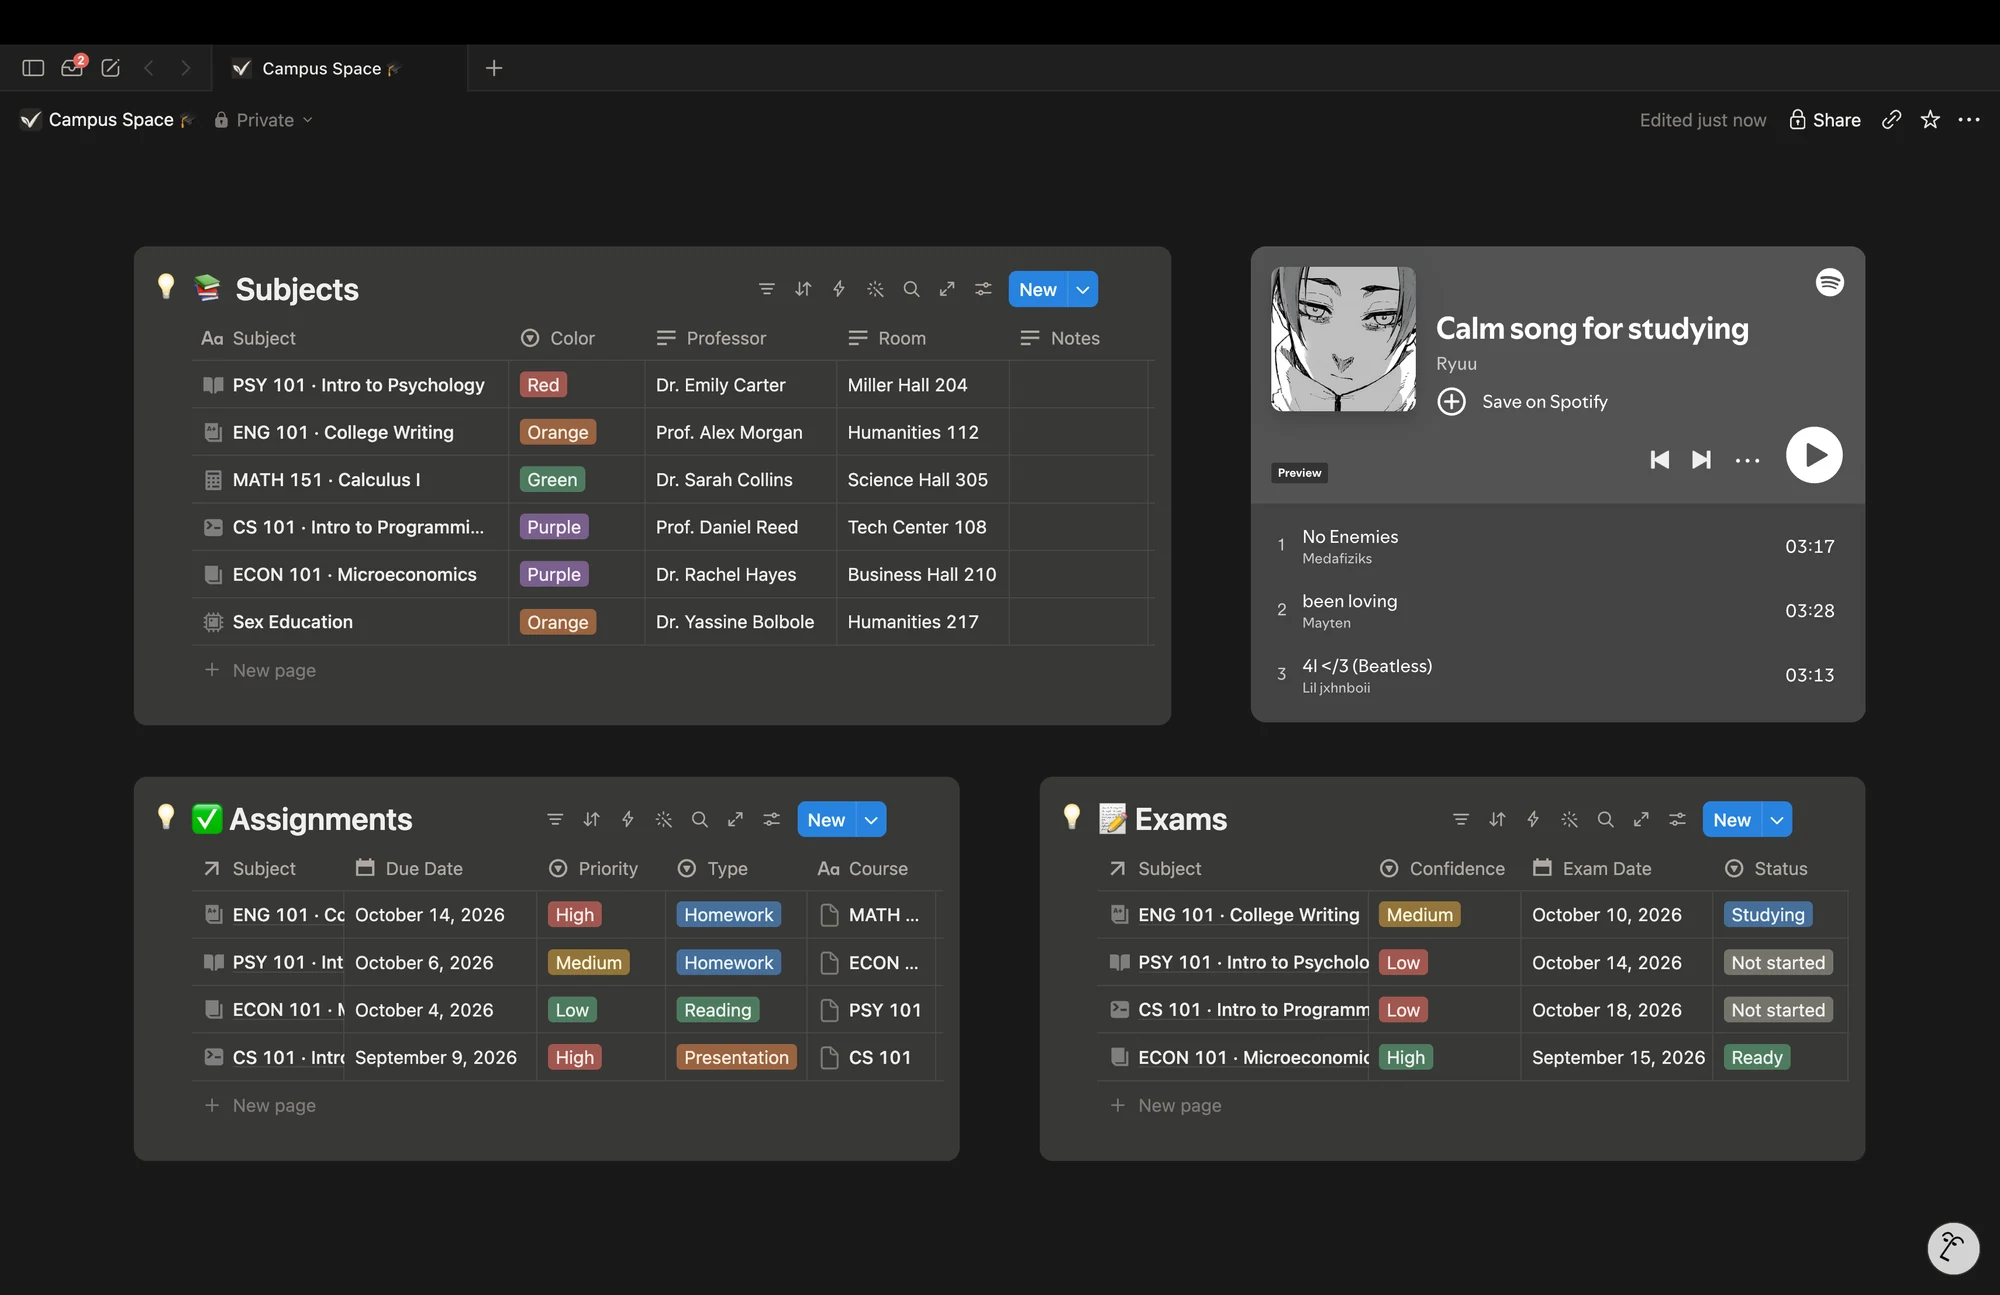Open view settings sliders in Exams
Screen dimensions: 2000x1295
point(1677,819)
